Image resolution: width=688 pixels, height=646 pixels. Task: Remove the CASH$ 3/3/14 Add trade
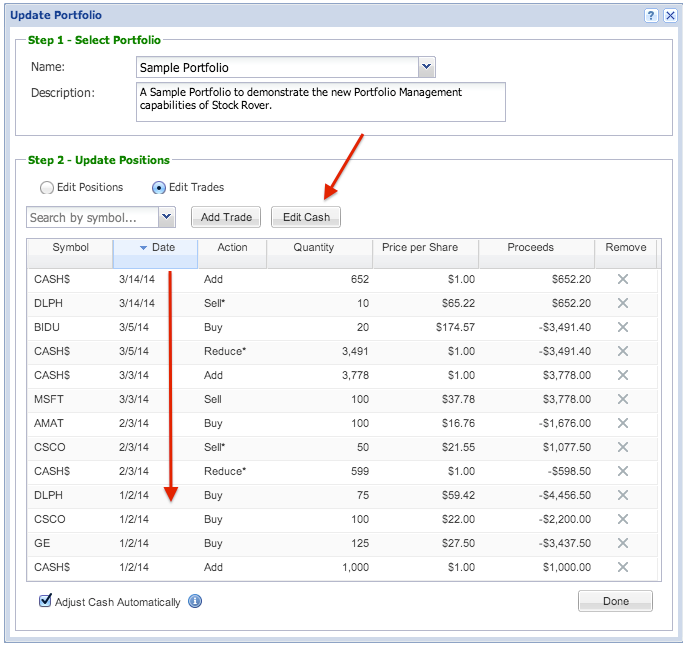[x=623, y=375]
